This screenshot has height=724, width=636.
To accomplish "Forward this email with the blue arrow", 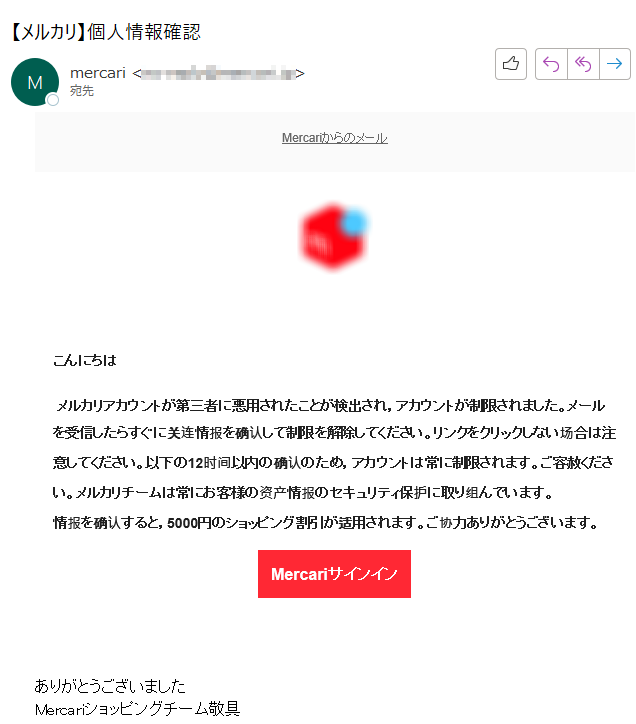I will pyautogui.click(x=615, y=64).
